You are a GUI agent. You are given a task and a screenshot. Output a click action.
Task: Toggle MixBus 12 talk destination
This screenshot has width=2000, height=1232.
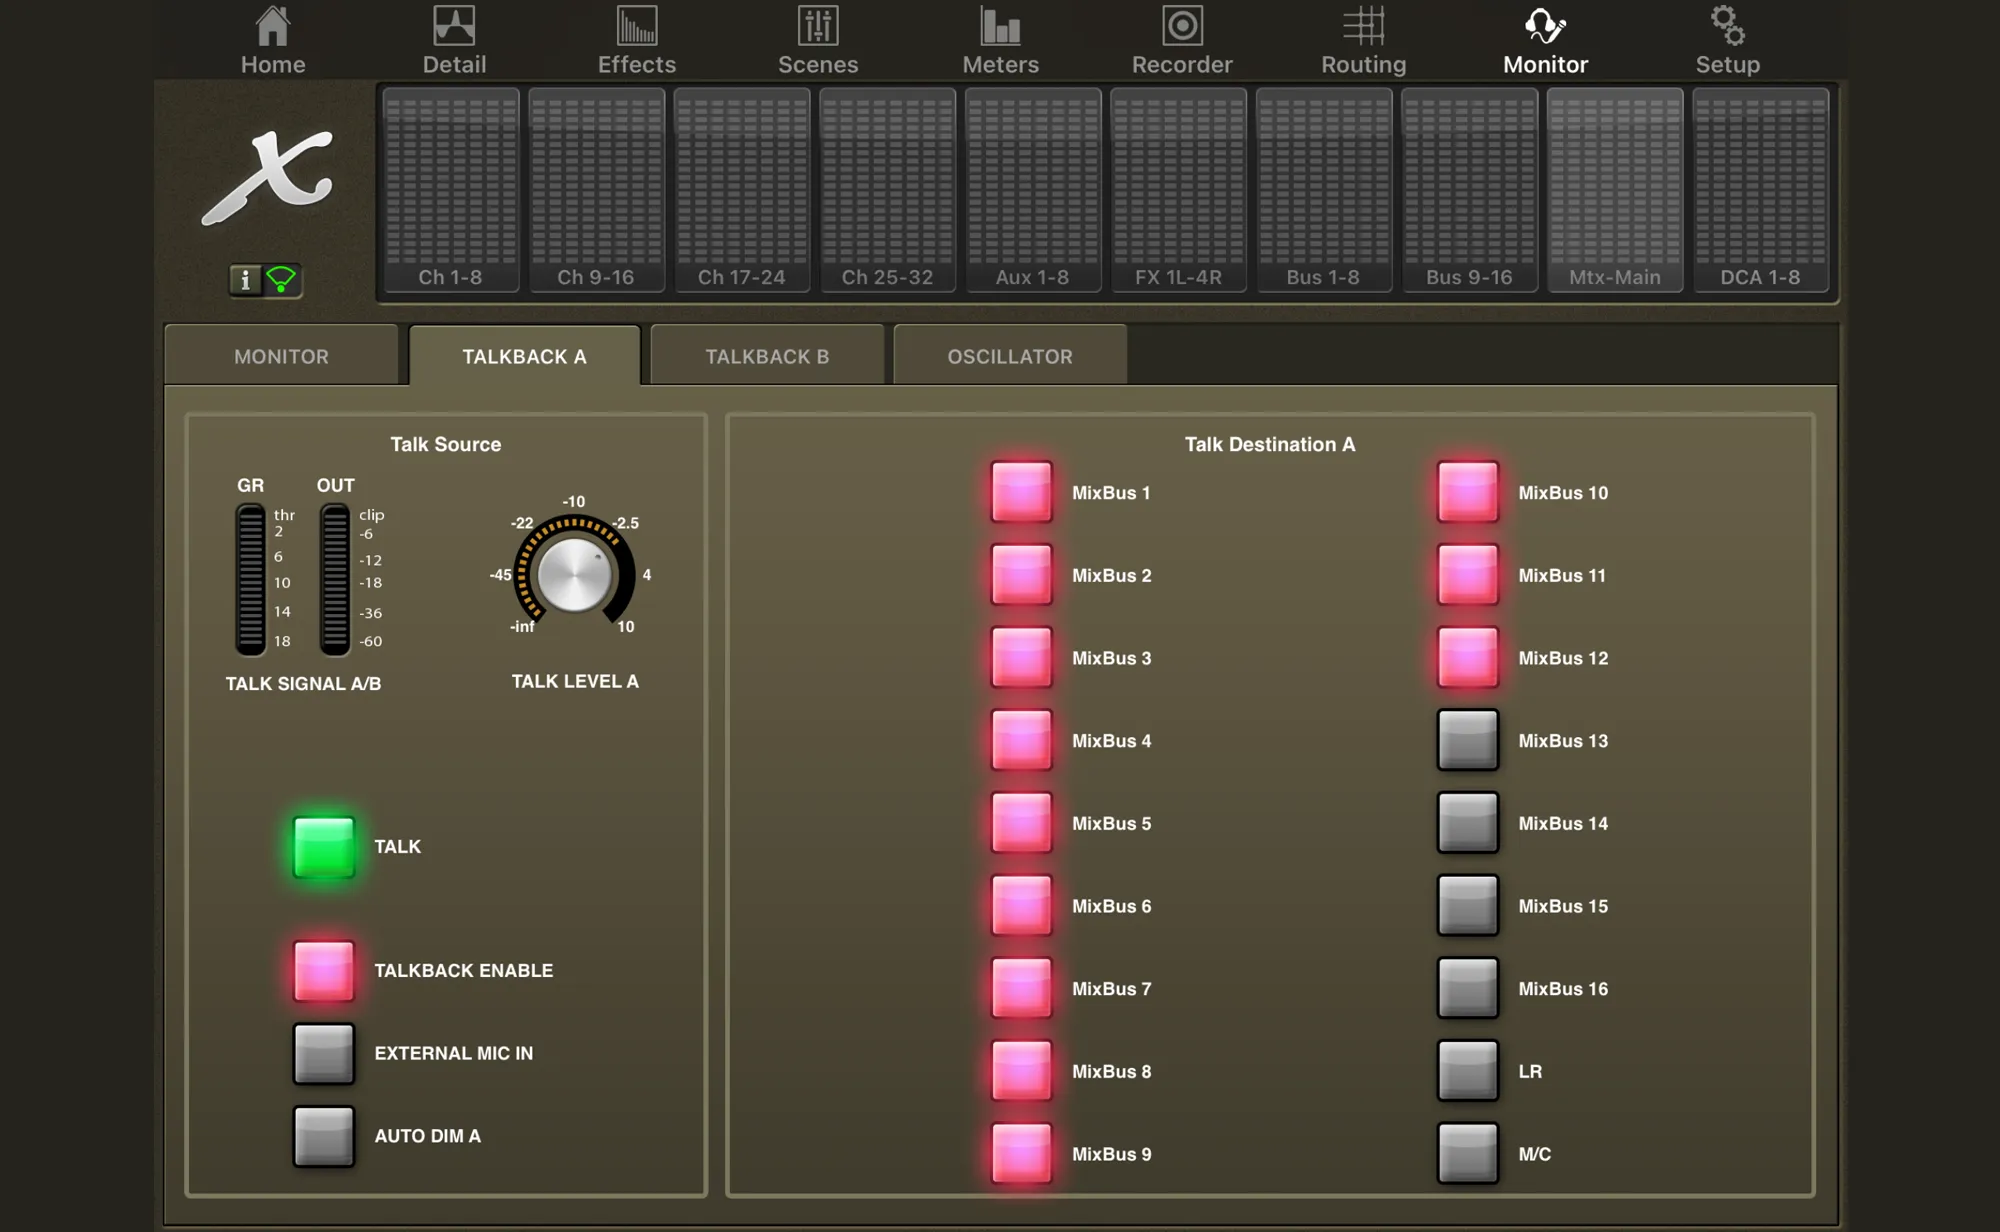tap(1468, 658)
